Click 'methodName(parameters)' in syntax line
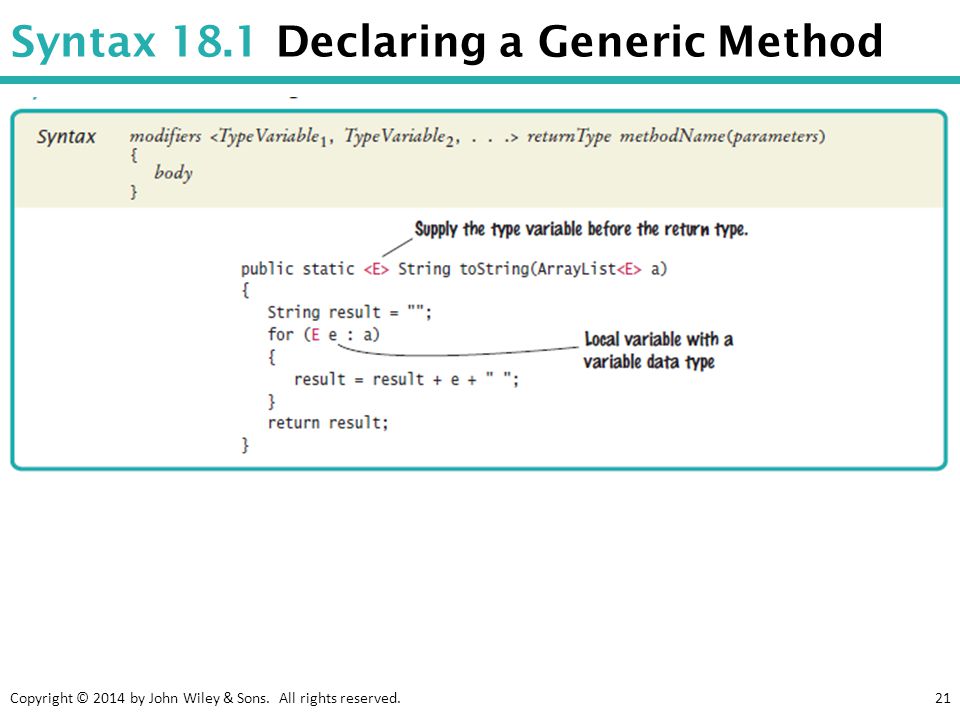 (x=722, y=136)
